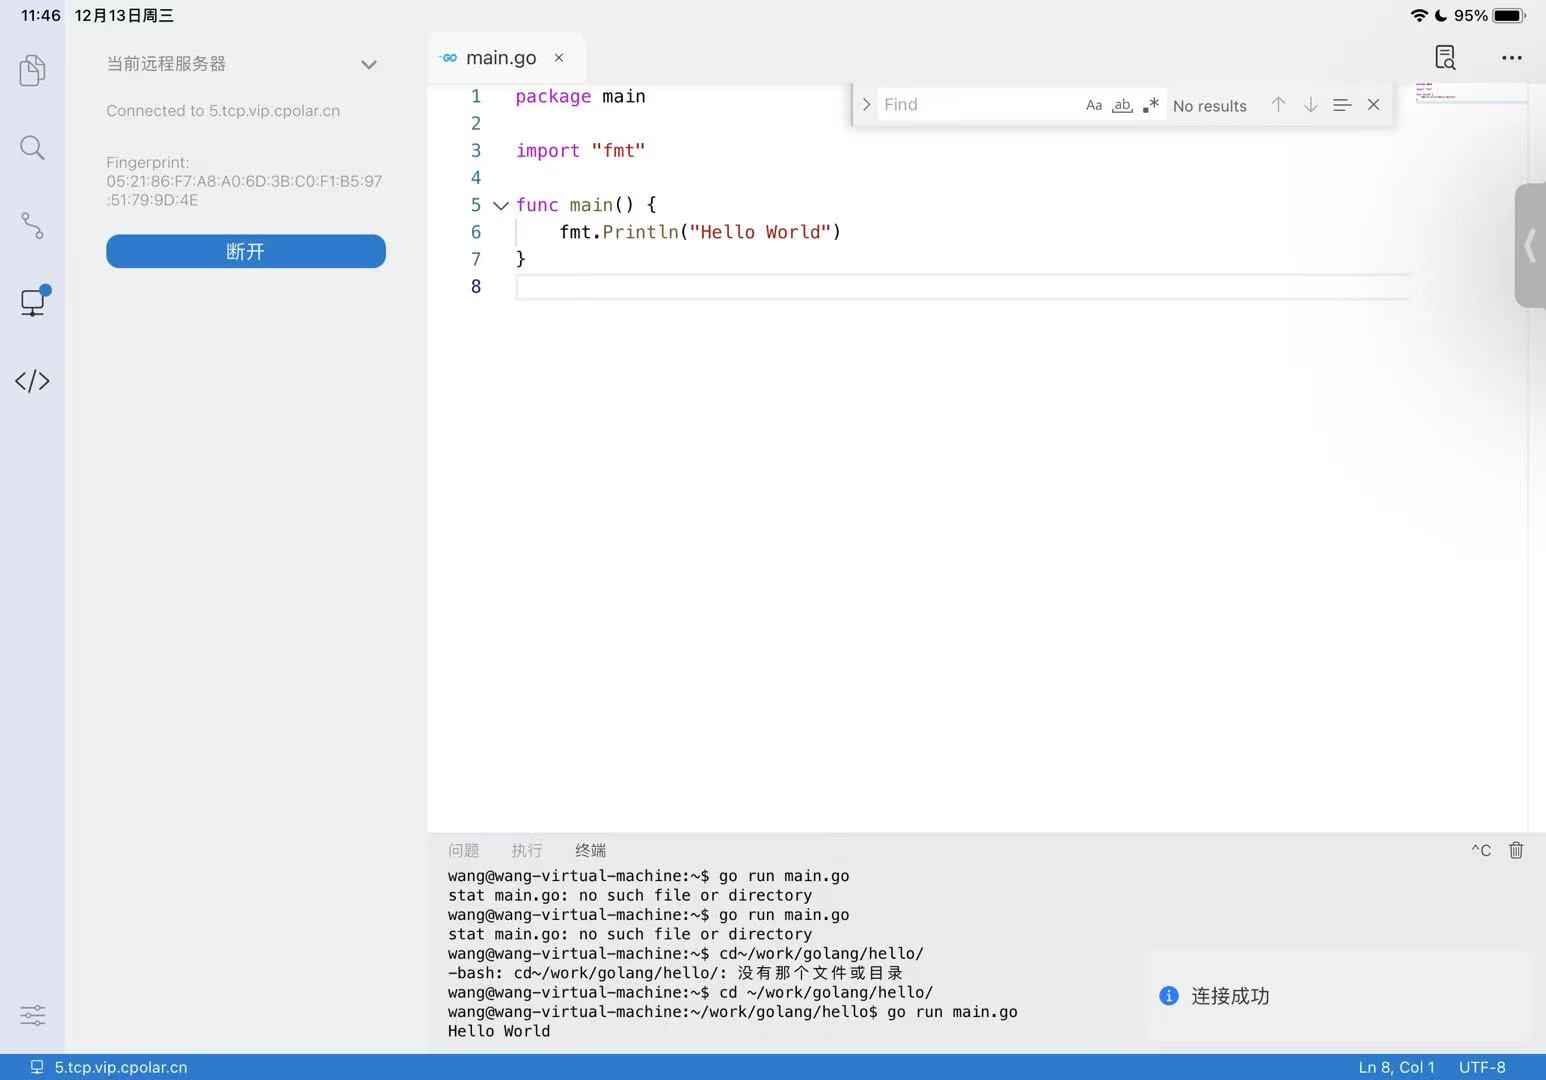Place cursor on empty line 8
The width and height of the screenshot is (1546, 1080).
point(962,287)
